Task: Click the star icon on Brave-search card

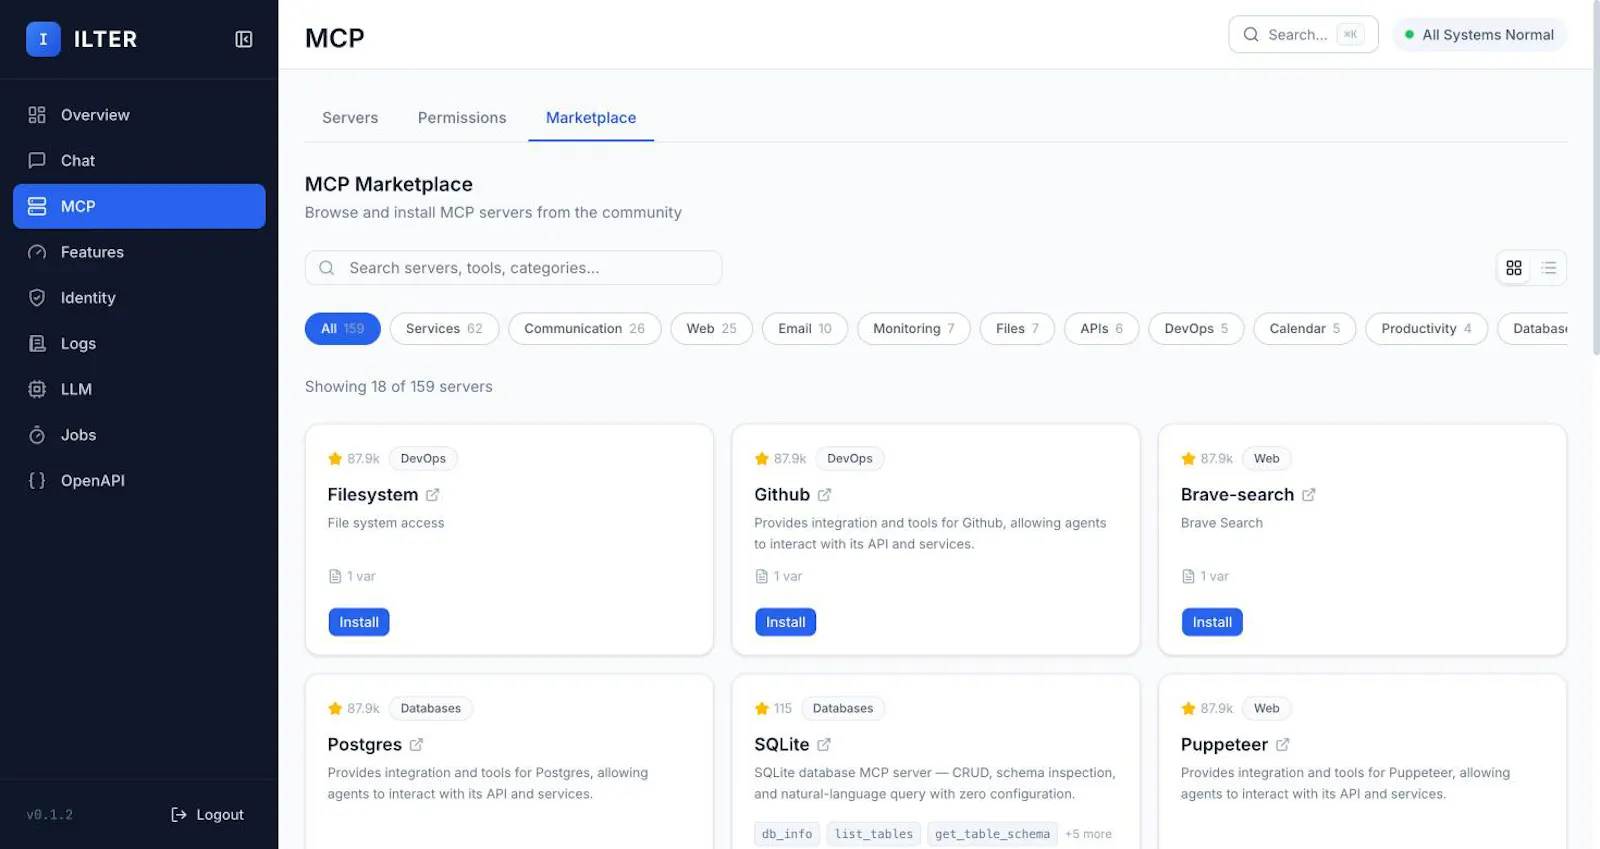Action: tap(1188, 459)
